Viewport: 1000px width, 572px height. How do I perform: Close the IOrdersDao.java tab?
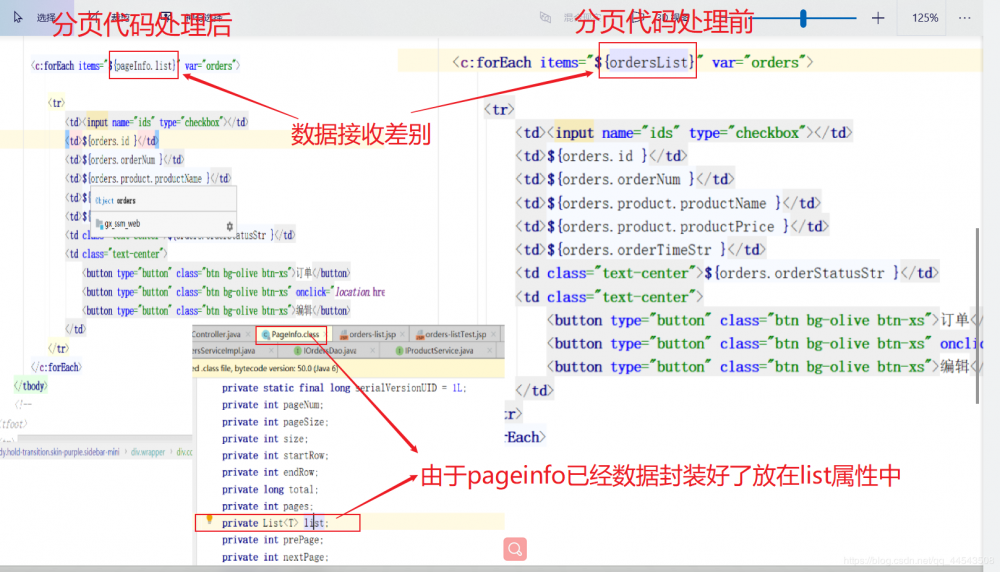pyautogui.click(x=373, y=351)
